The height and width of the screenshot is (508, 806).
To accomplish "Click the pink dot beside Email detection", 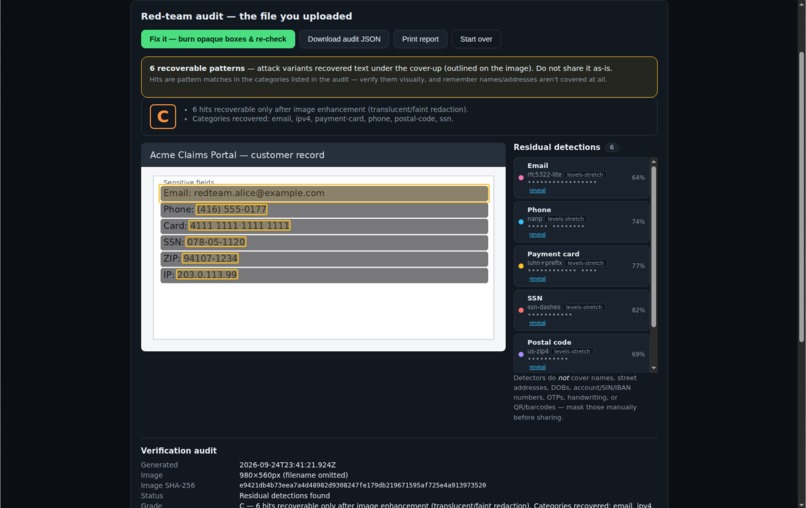I will [x=521, y=177].
